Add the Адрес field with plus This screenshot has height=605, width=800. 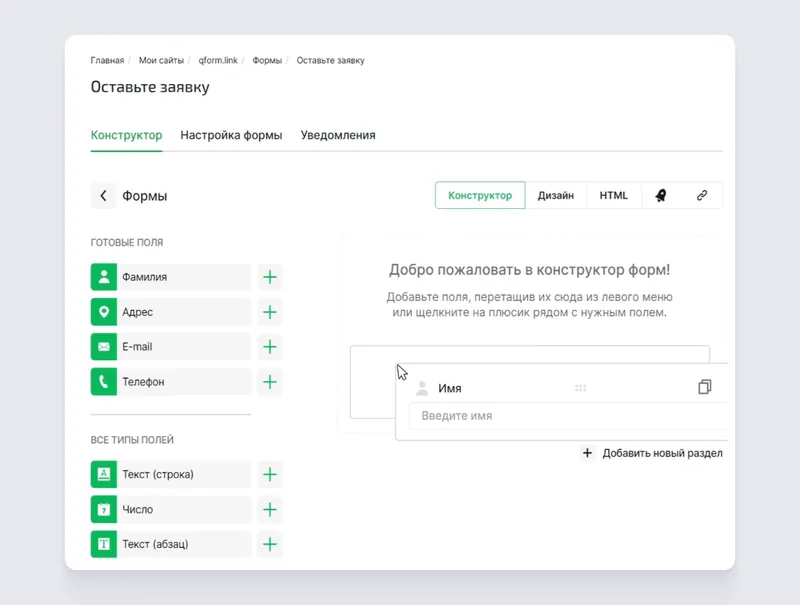point(270,312)
